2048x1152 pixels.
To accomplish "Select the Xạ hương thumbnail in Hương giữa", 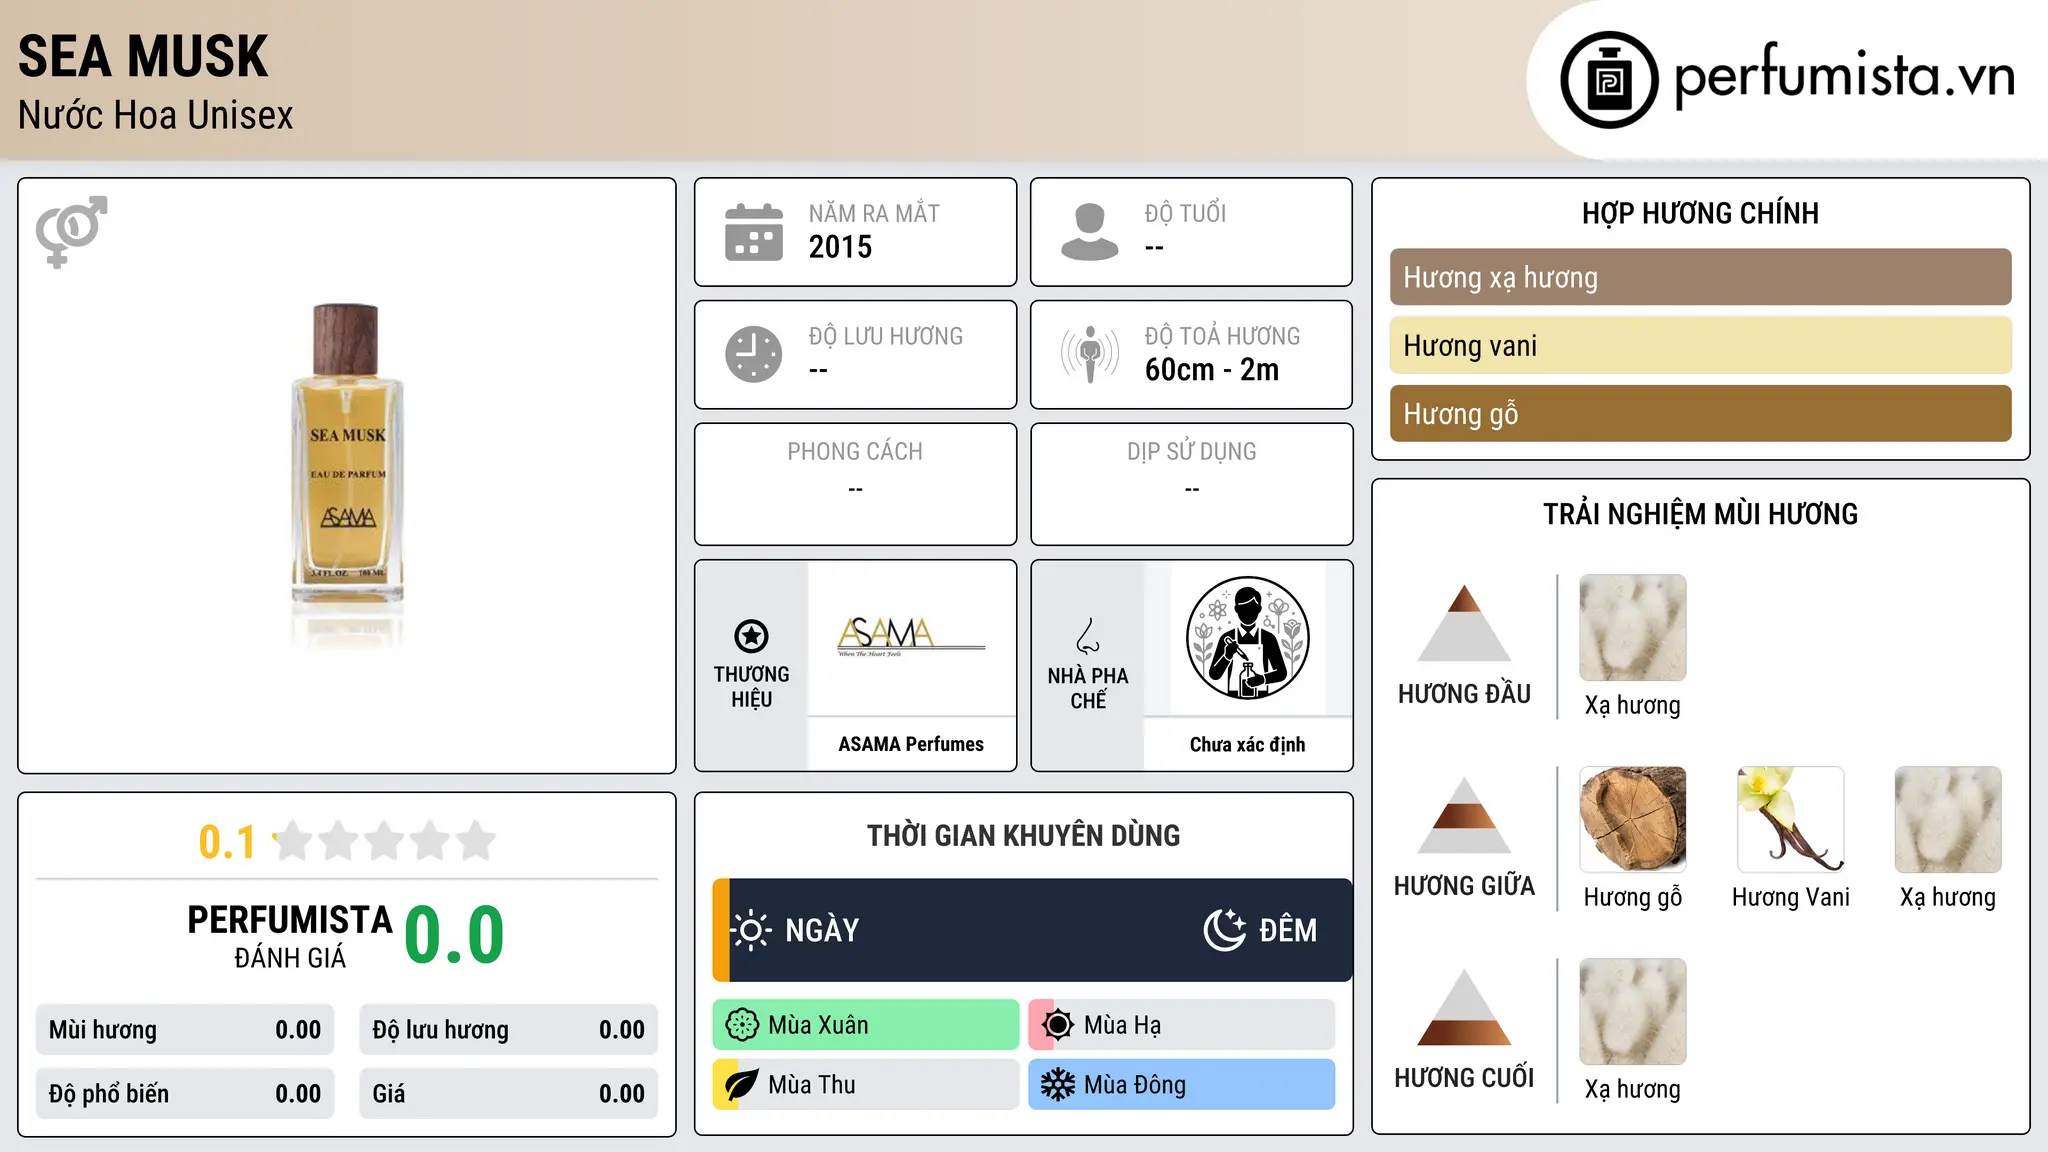I will [x=1948, y=820].
